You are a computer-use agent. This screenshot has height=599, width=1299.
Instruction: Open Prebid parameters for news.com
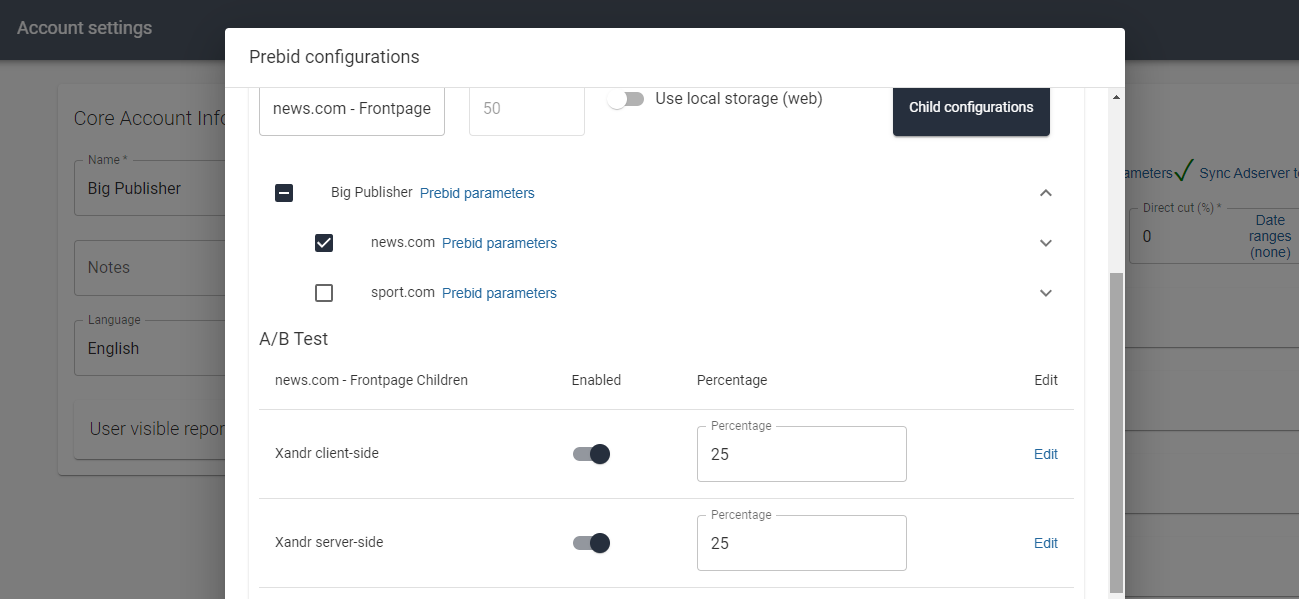pos(499,243)
